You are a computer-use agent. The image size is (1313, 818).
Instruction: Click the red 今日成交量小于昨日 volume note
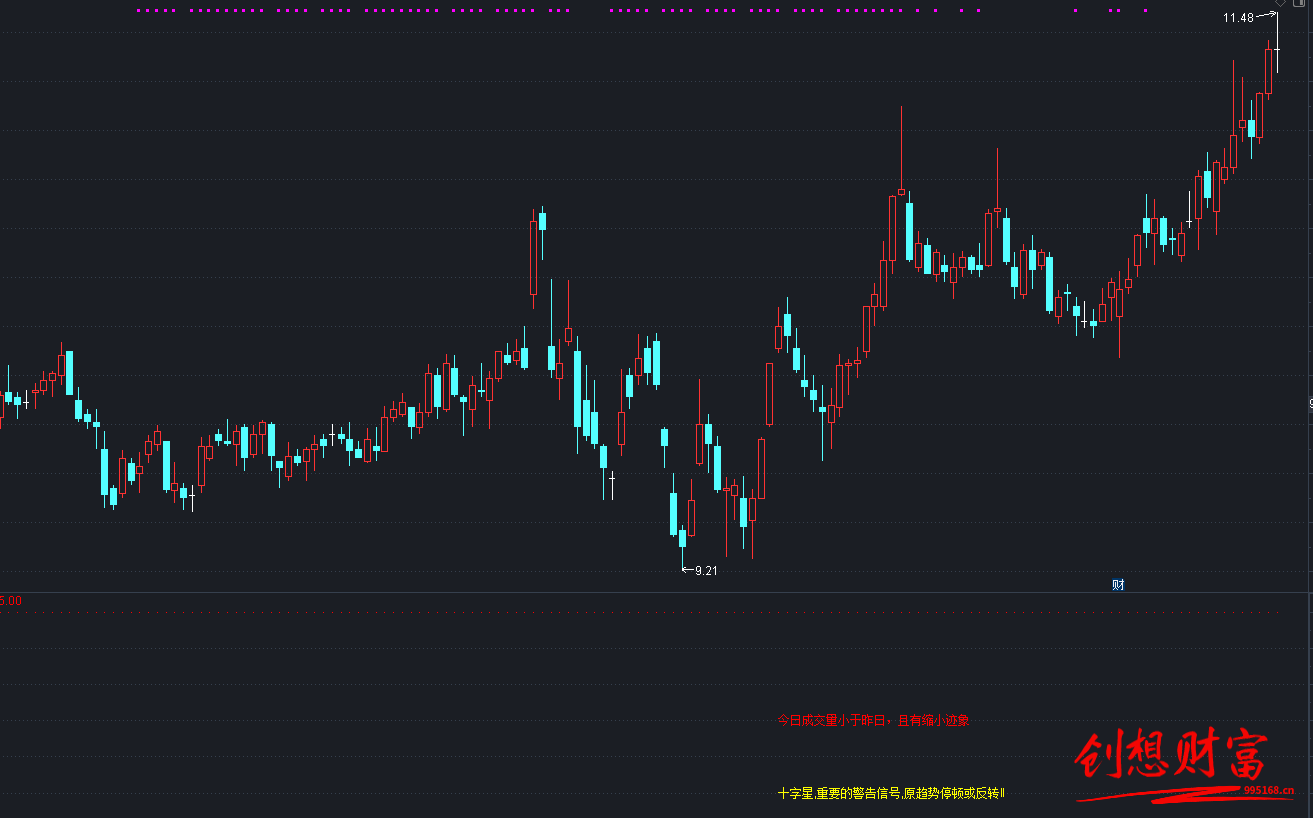(x=873, y=720)
